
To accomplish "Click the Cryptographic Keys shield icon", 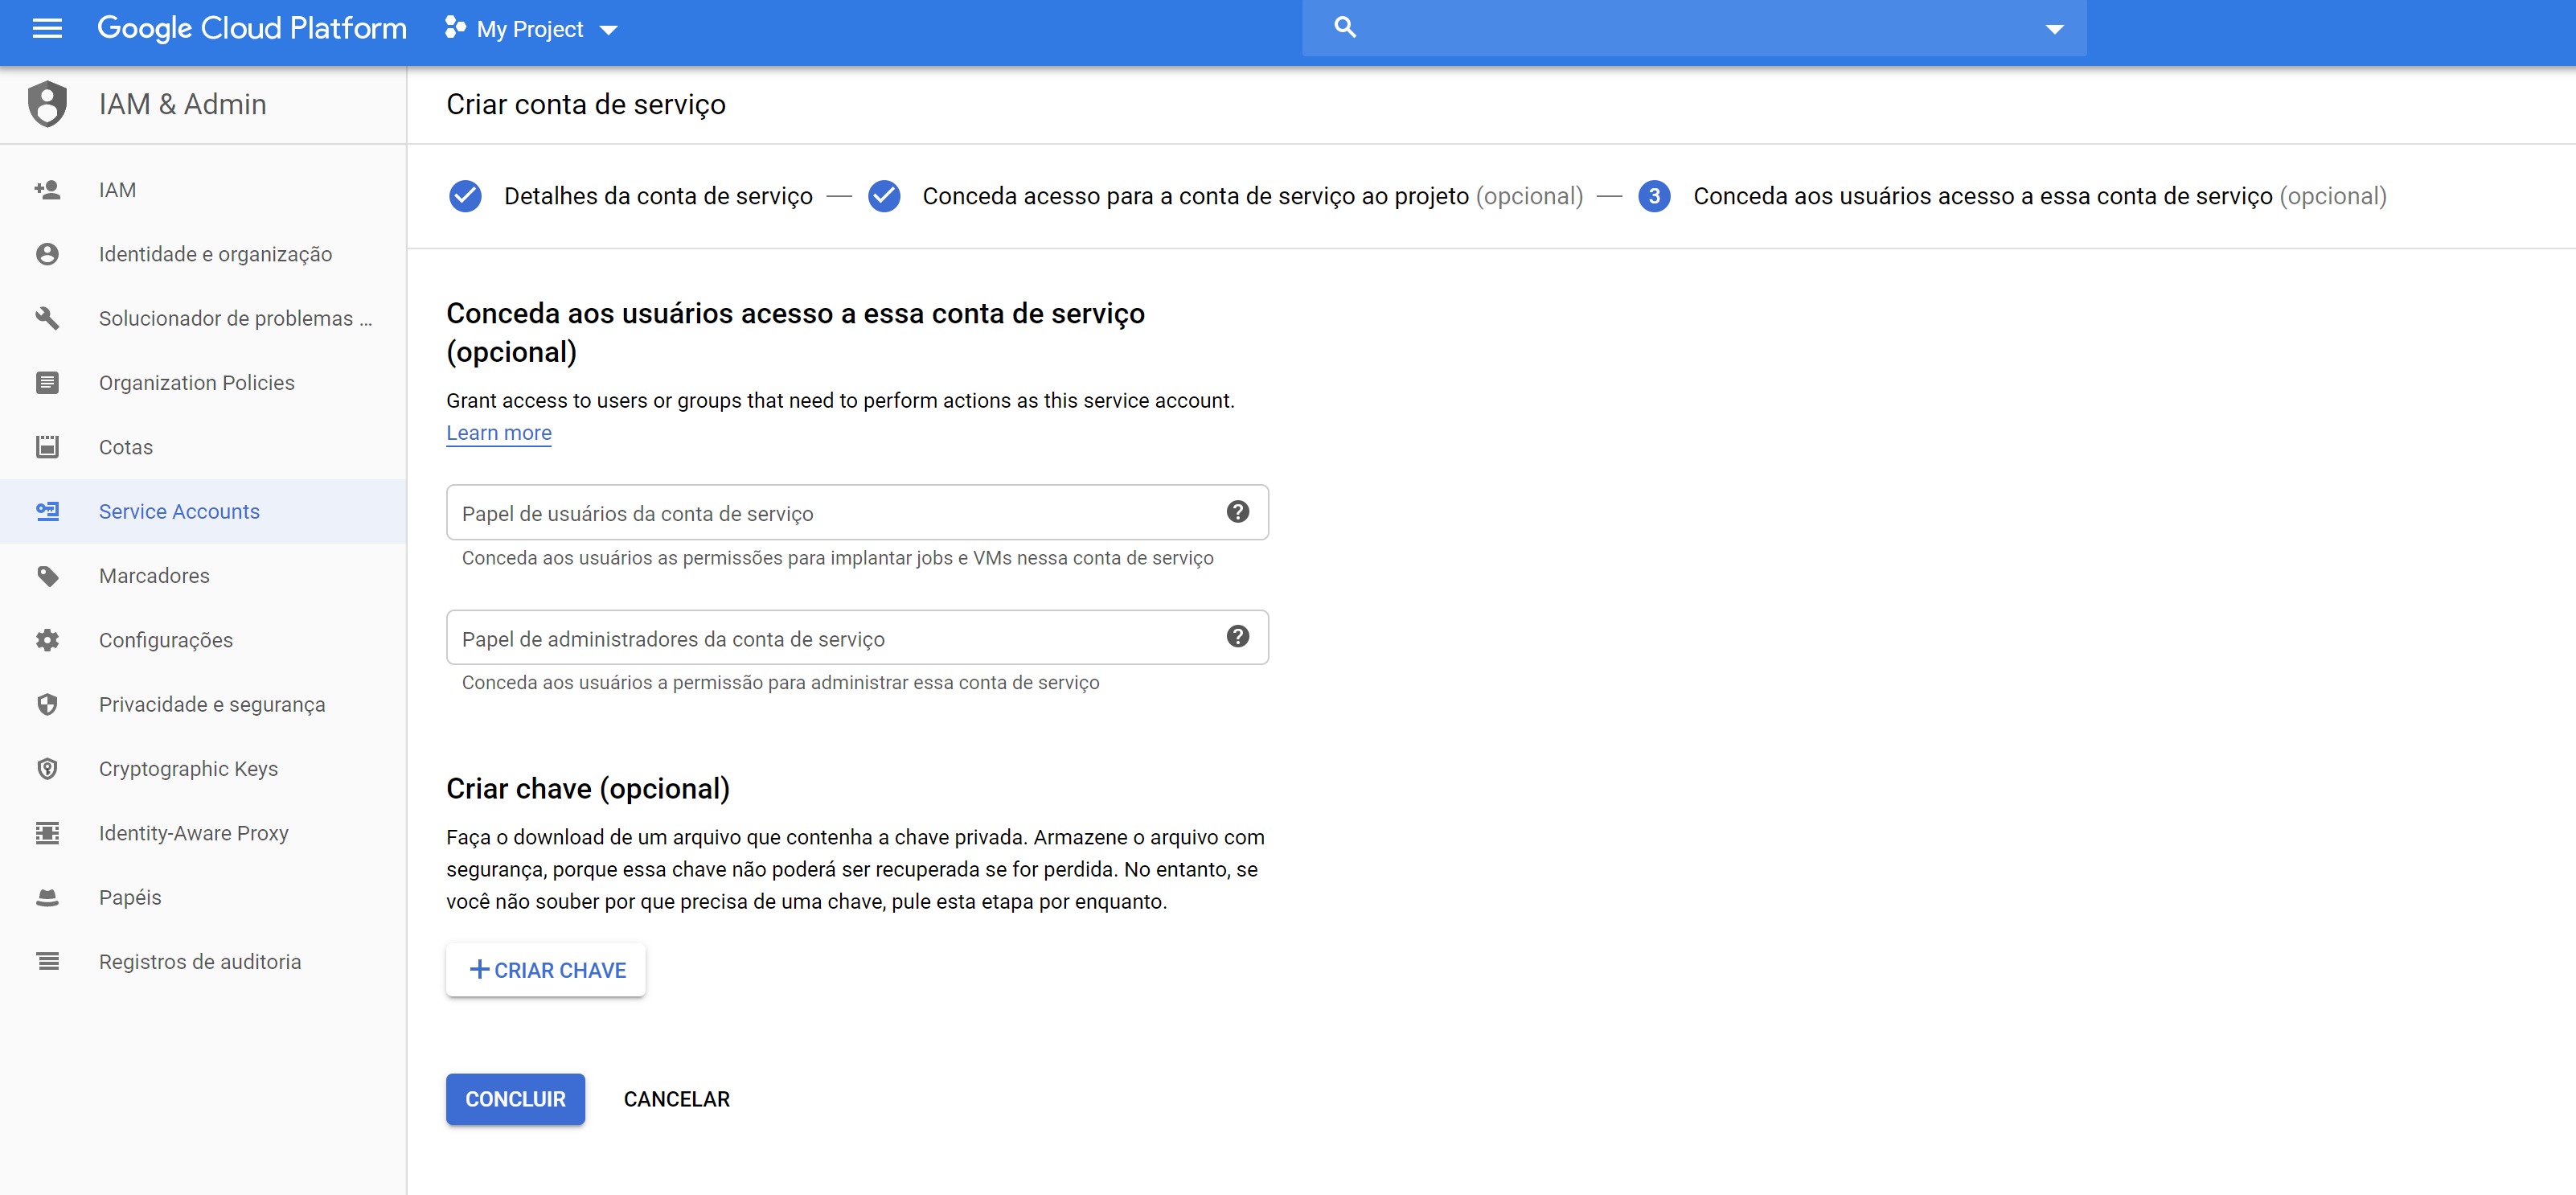I will tap(47, 769).
